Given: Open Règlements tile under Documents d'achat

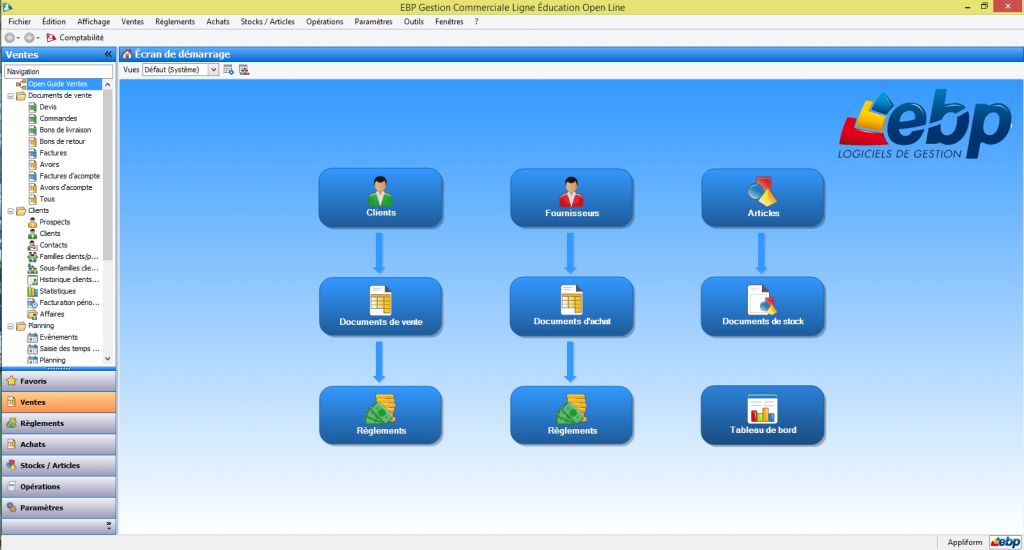Looking at the screenshot, I should click(571, 415).
